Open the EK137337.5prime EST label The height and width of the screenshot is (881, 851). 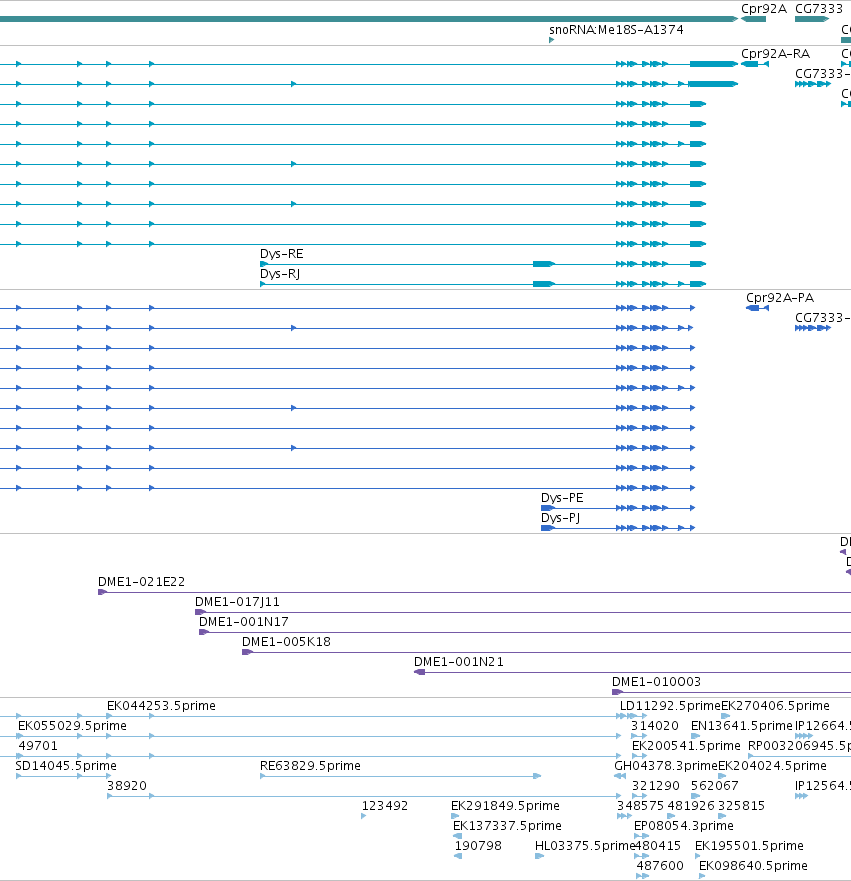(507, 826)
